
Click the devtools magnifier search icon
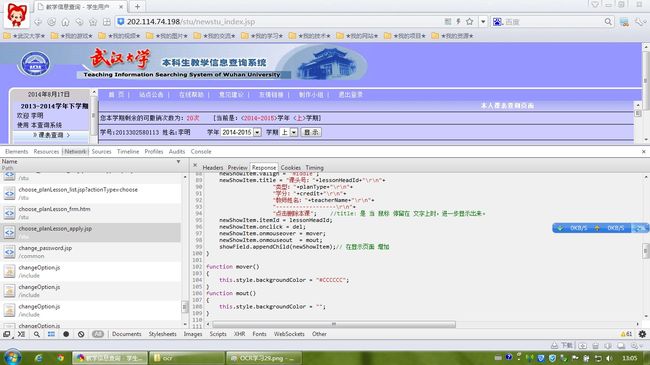(x=36, y=334)
